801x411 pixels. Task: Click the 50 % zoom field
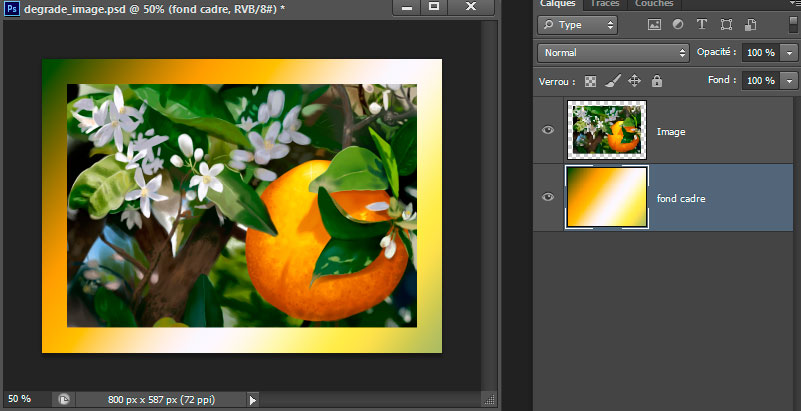[21, 399]
